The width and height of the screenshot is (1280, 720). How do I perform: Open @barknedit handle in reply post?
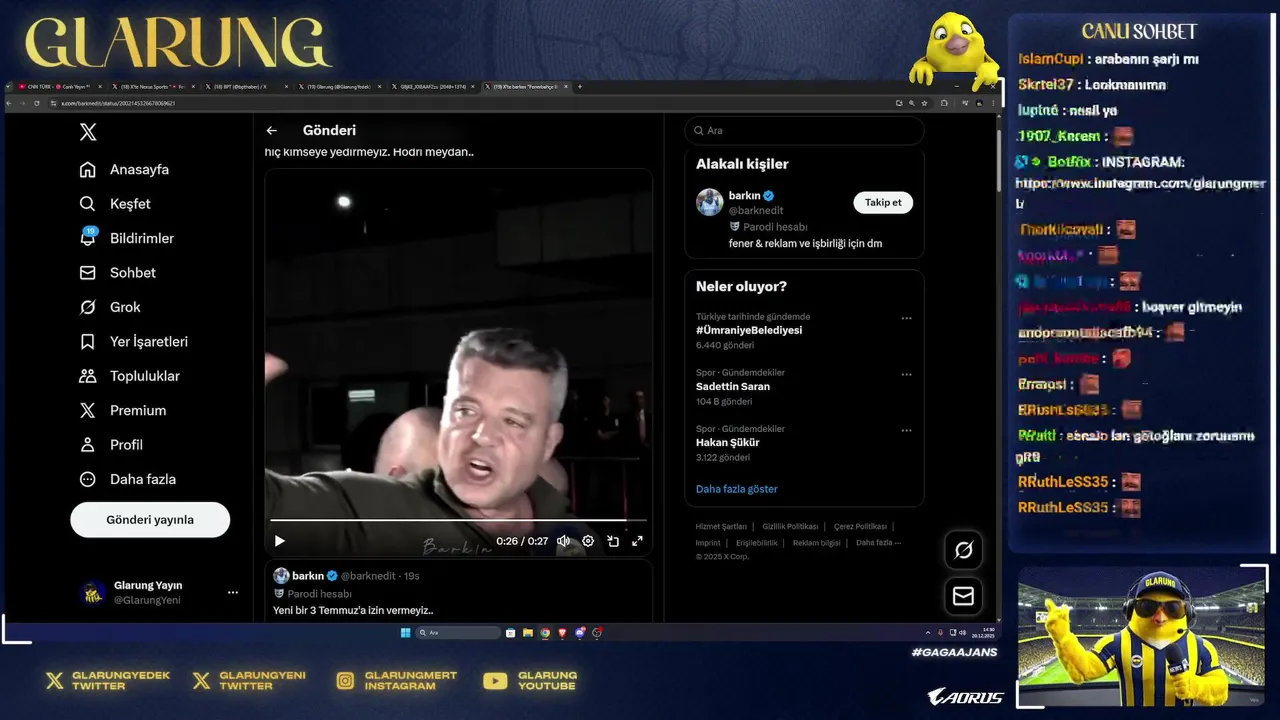coord(369,576)
